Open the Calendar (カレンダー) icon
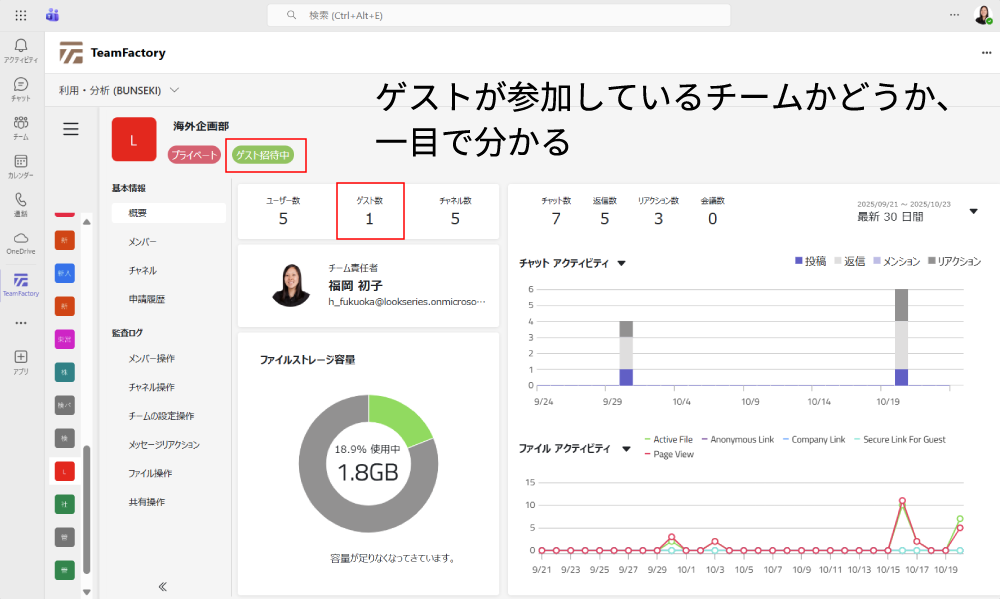Screen dimensions: 1000x600 (21, 165)
